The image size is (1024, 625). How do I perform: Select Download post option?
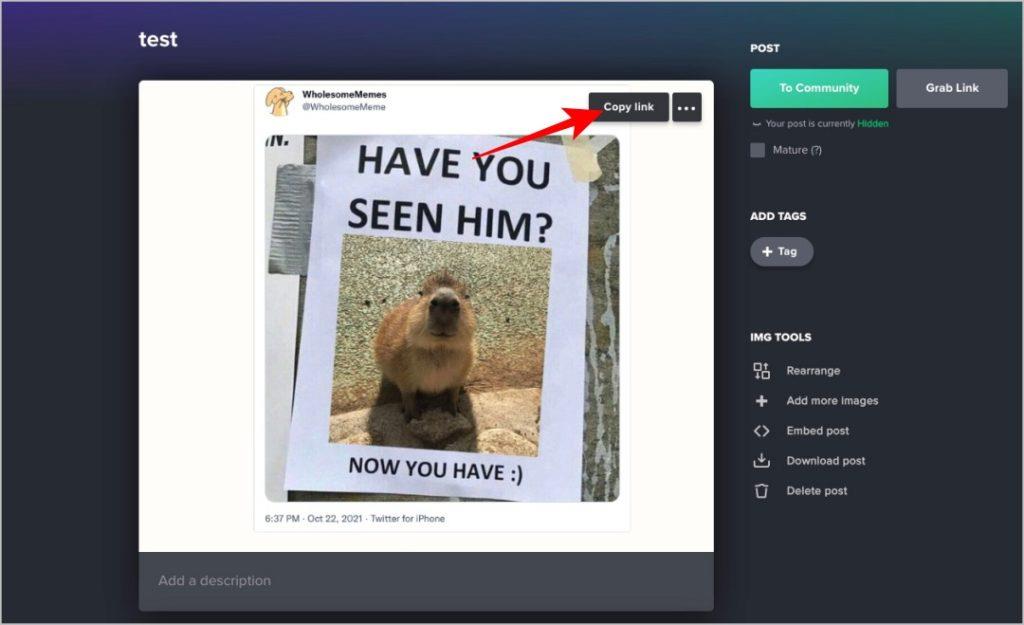(x=825, y=461)
